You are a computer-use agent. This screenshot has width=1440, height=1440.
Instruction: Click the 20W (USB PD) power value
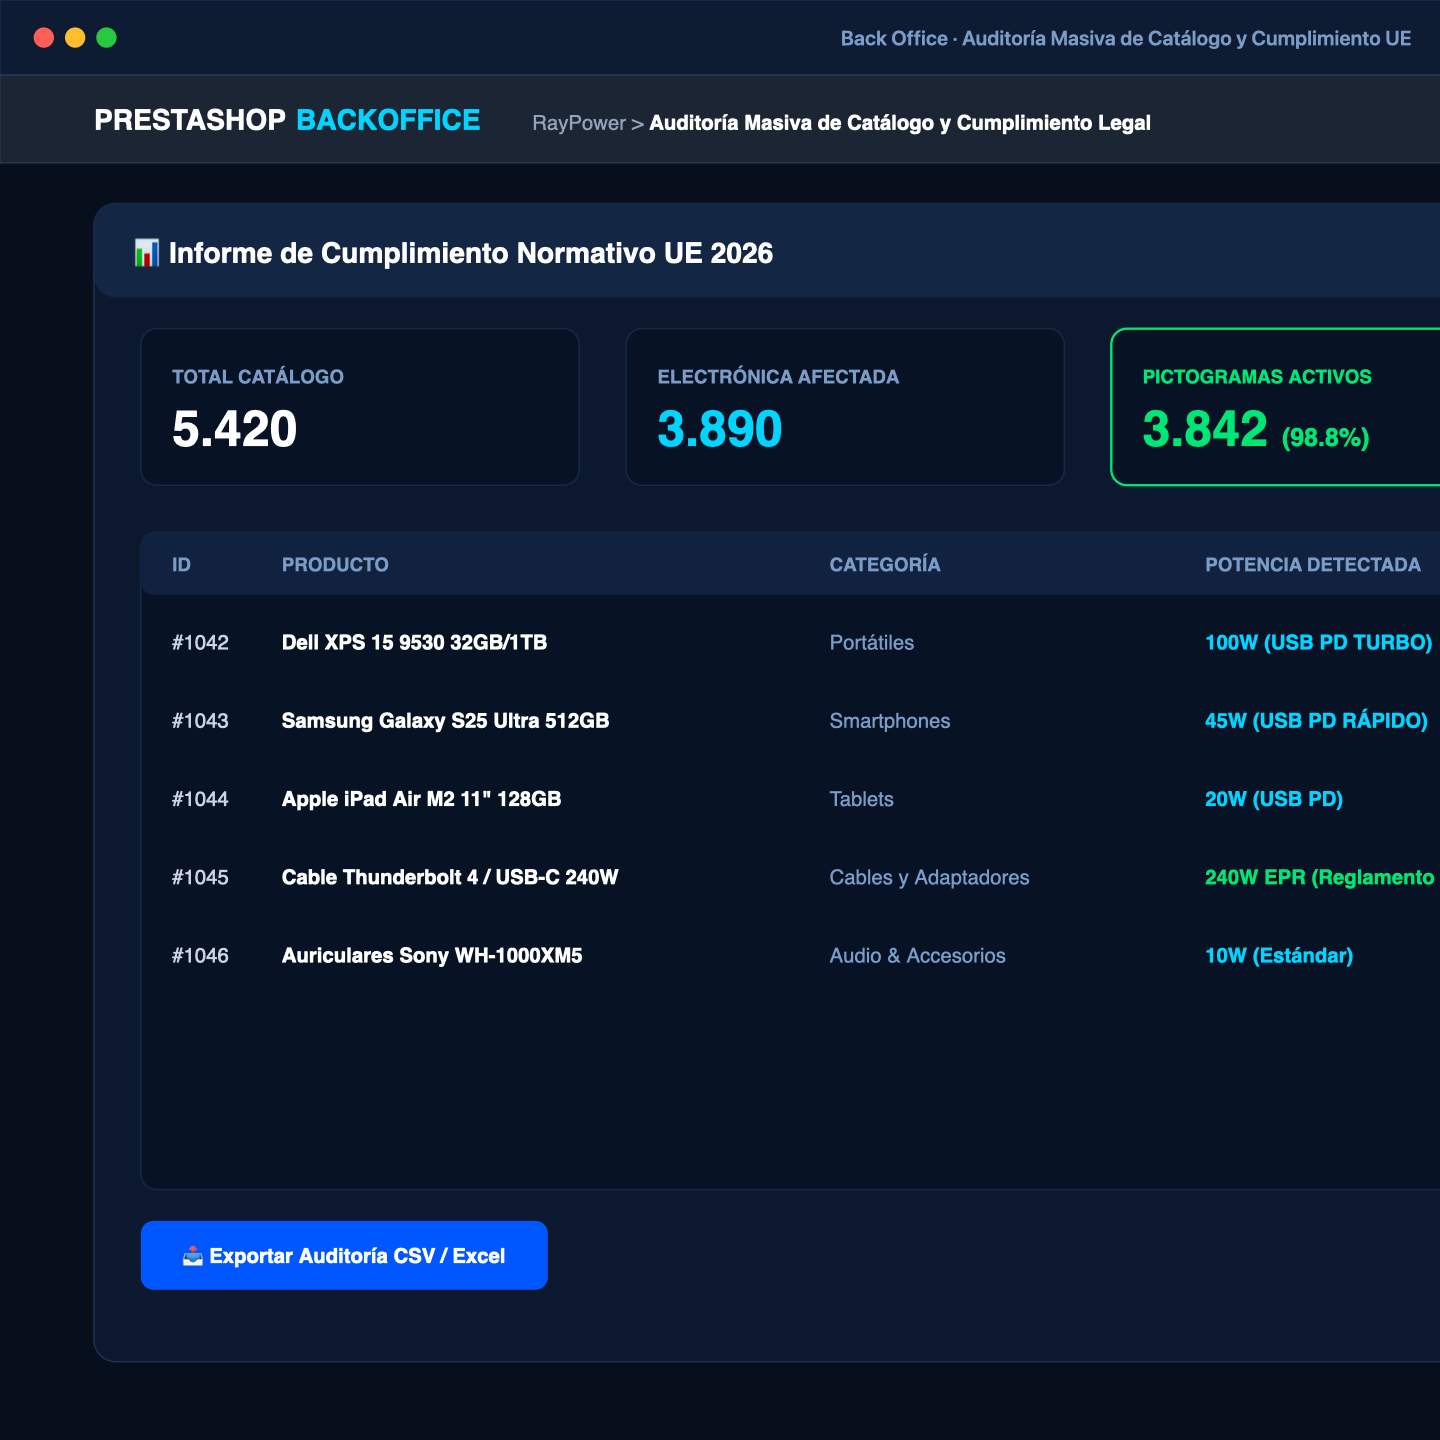[x=1274, y=799]
